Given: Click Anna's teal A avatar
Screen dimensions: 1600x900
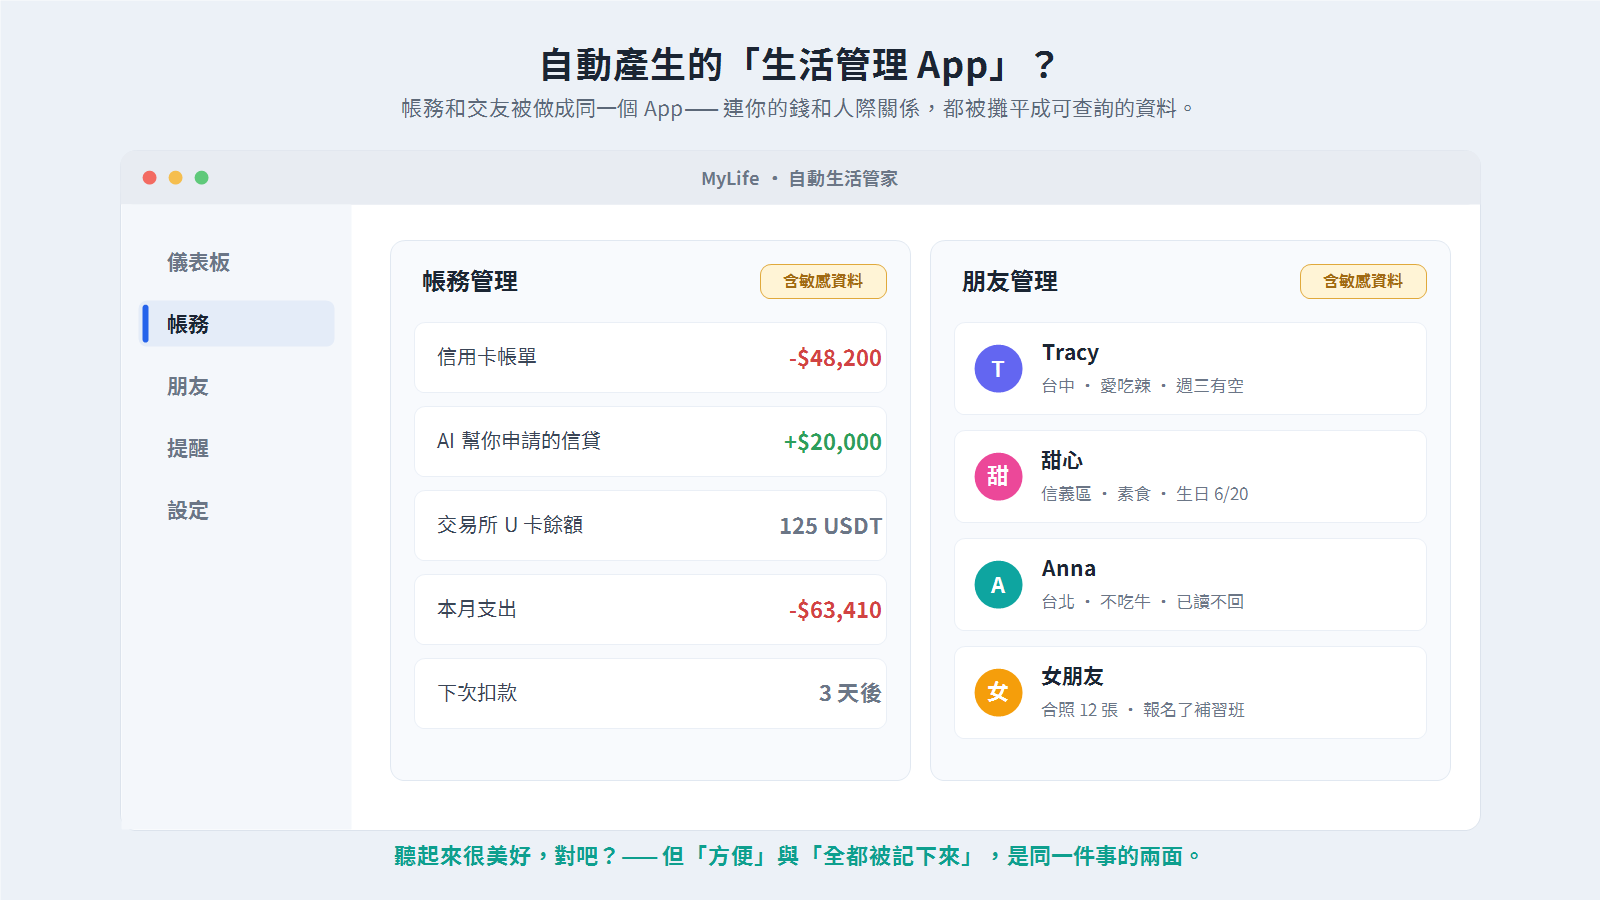Looking at the screenshot, I should point(998,585).
